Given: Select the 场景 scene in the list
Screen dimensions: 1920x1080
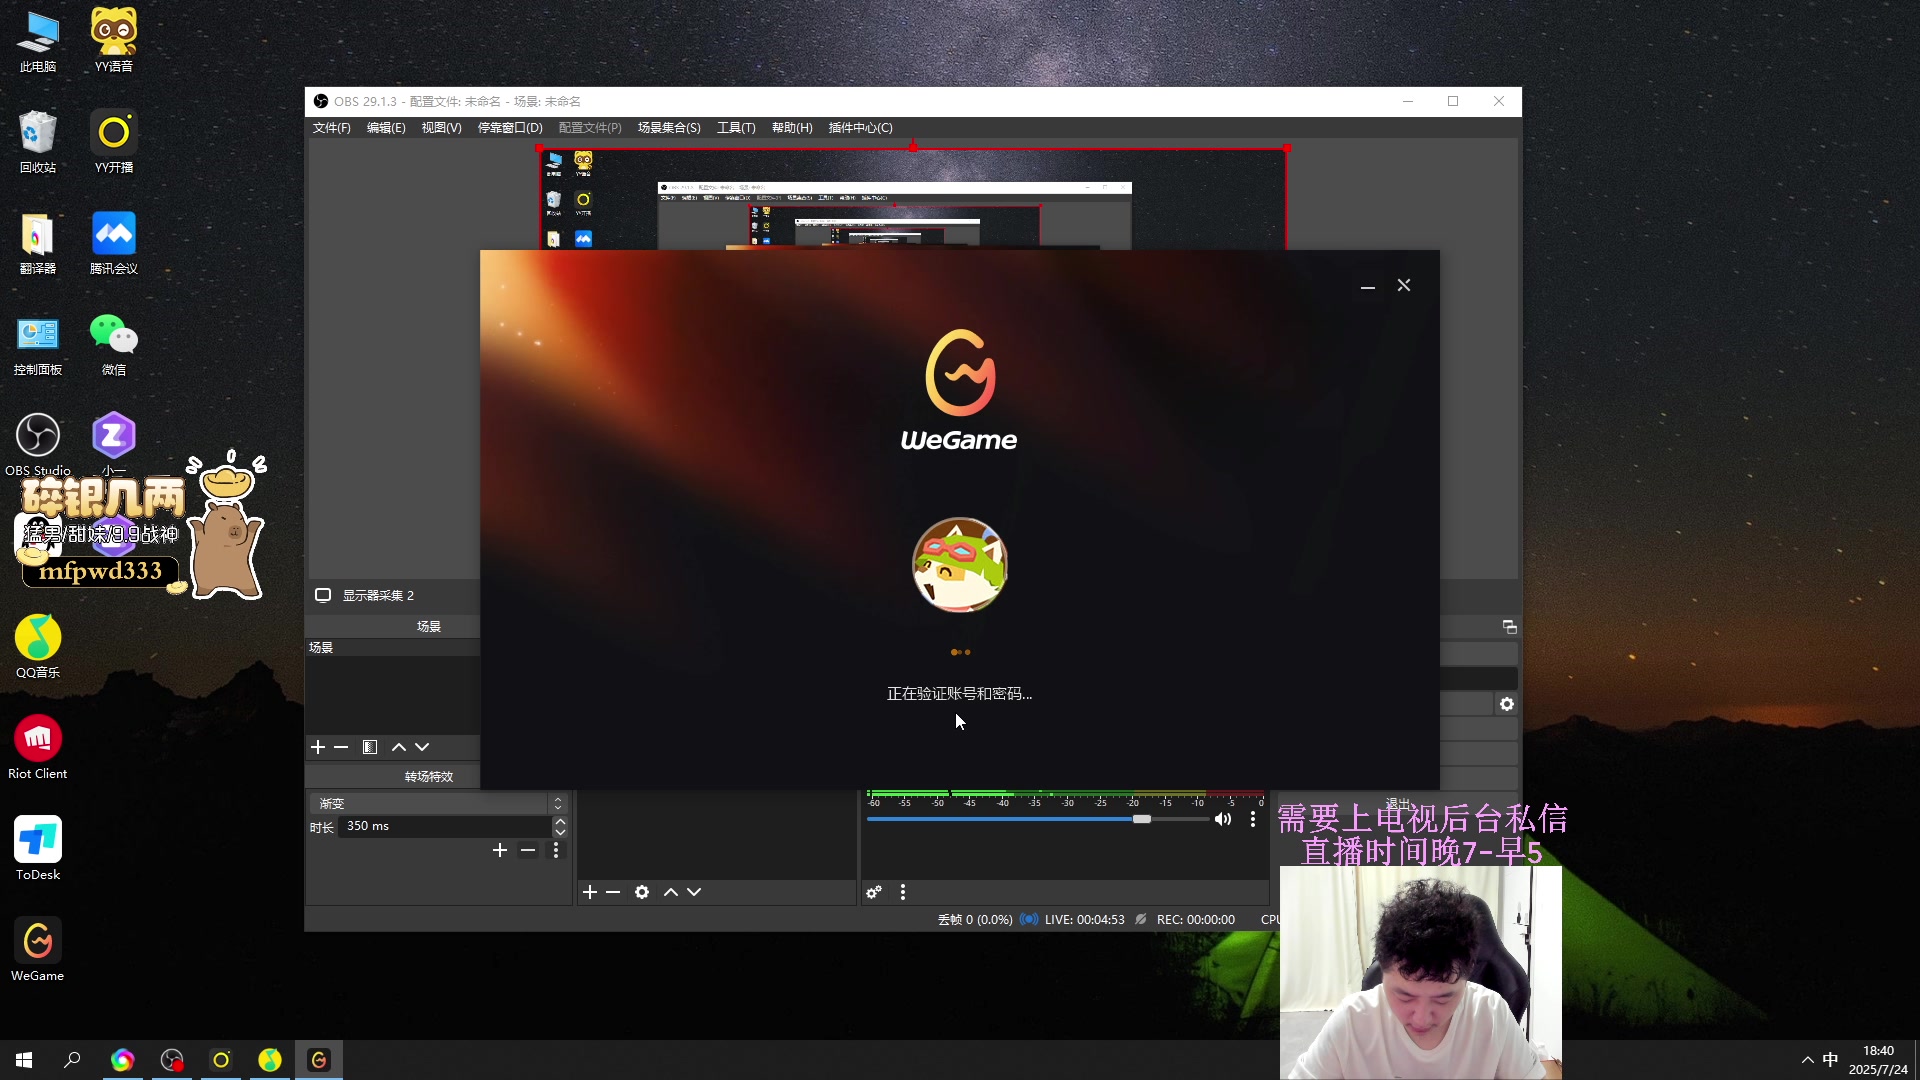Looking at the screenshot, I should point(393,648).
